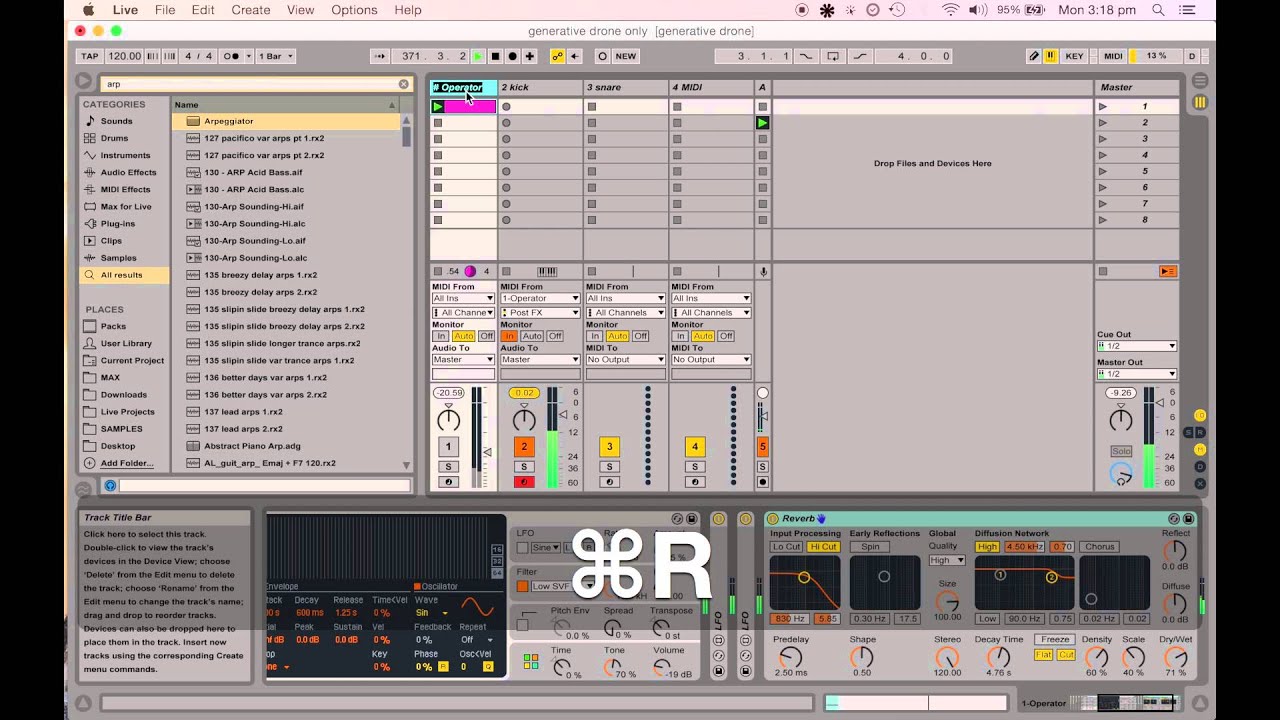Open the Max for Live category
The width and height of the screenshot is (1280, 720).
tap(126, 206)
